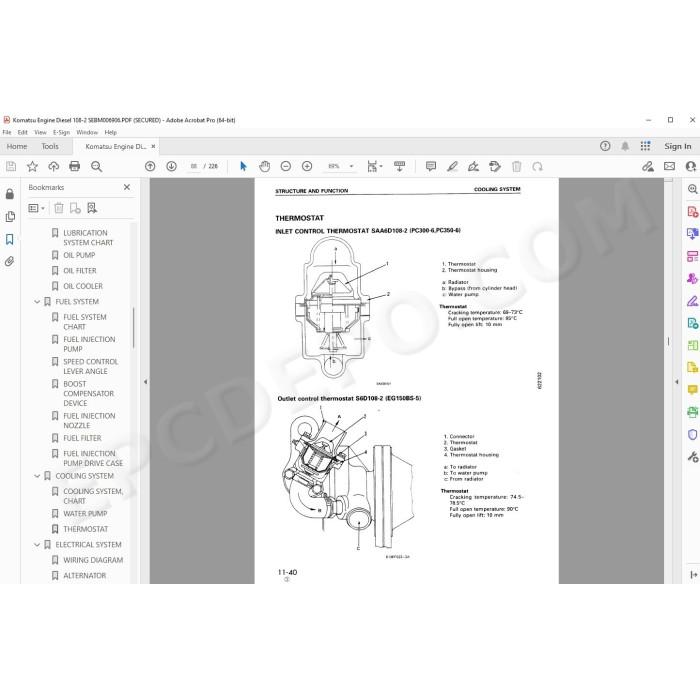The width and height of the screenshot is (700, 700).
Task: Open the find text magnifier icon
Action: point(96,167)
